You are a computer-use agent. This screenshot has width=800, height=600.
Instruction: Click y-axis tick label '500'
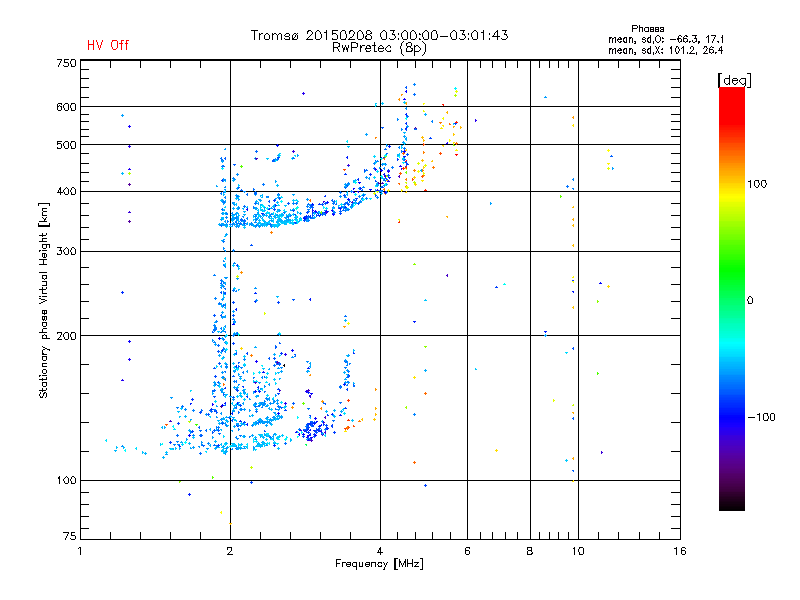coord(66,145)
